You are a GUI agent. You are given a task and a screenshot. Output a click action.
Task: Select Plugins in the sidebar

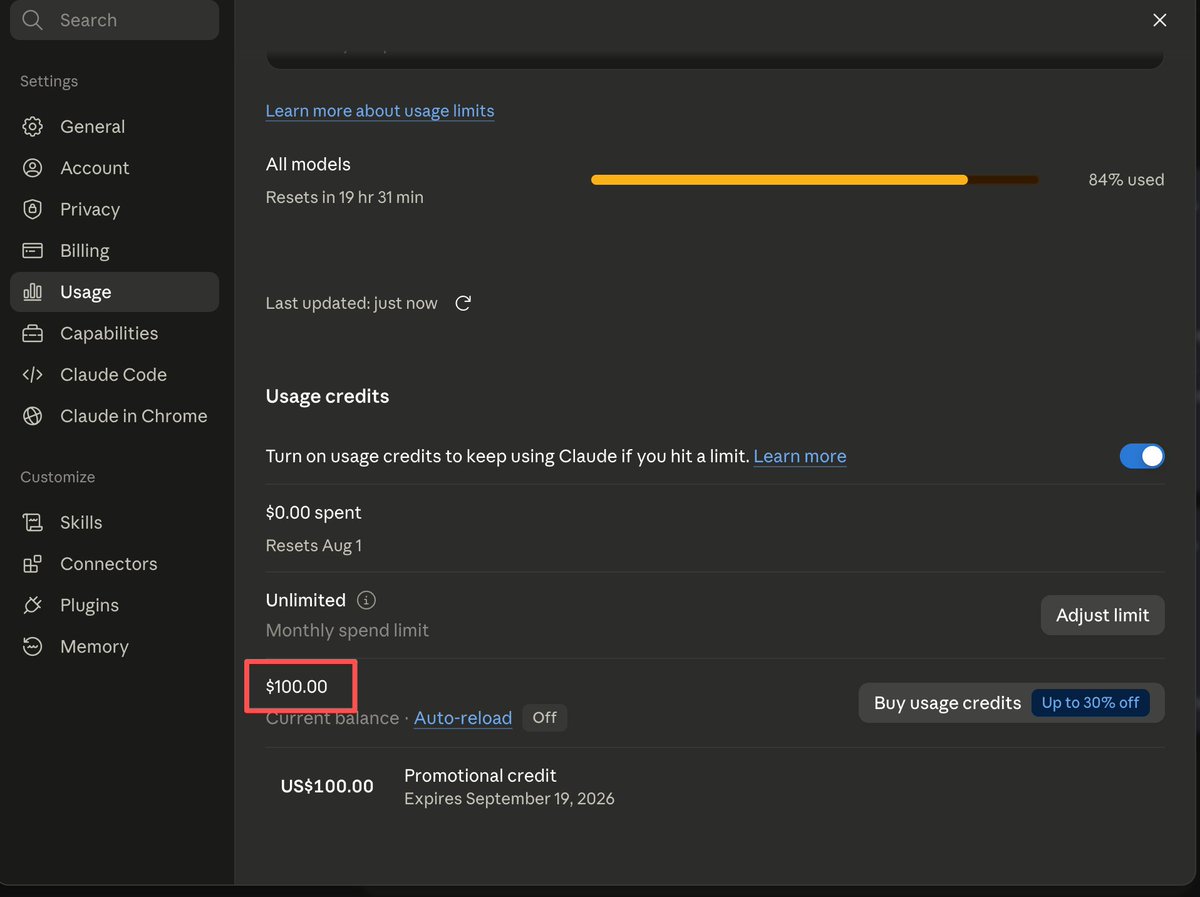(x=114, y=605)
